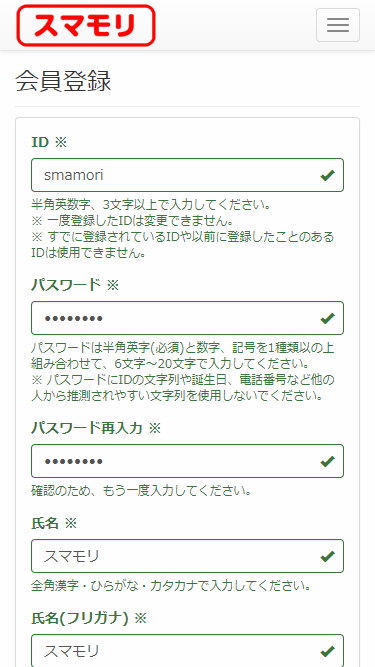Click the 氏名 ※ label
This screenshot has height=667, width=375.
54,523
